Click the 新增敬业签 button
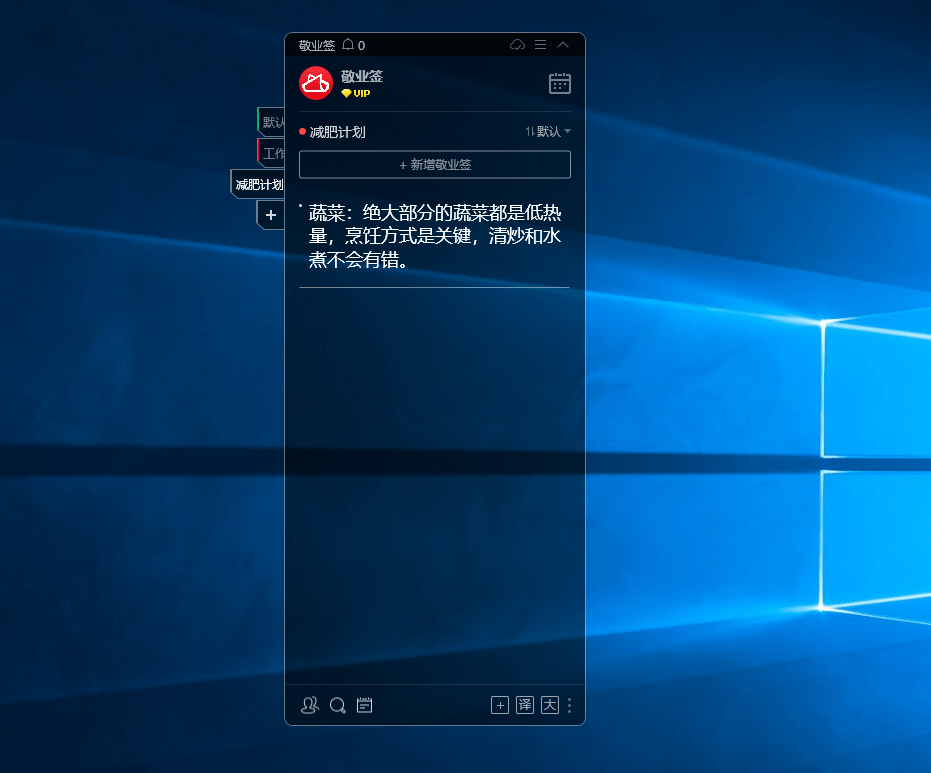This screenshot has width=931, height=773. [435, 164]
